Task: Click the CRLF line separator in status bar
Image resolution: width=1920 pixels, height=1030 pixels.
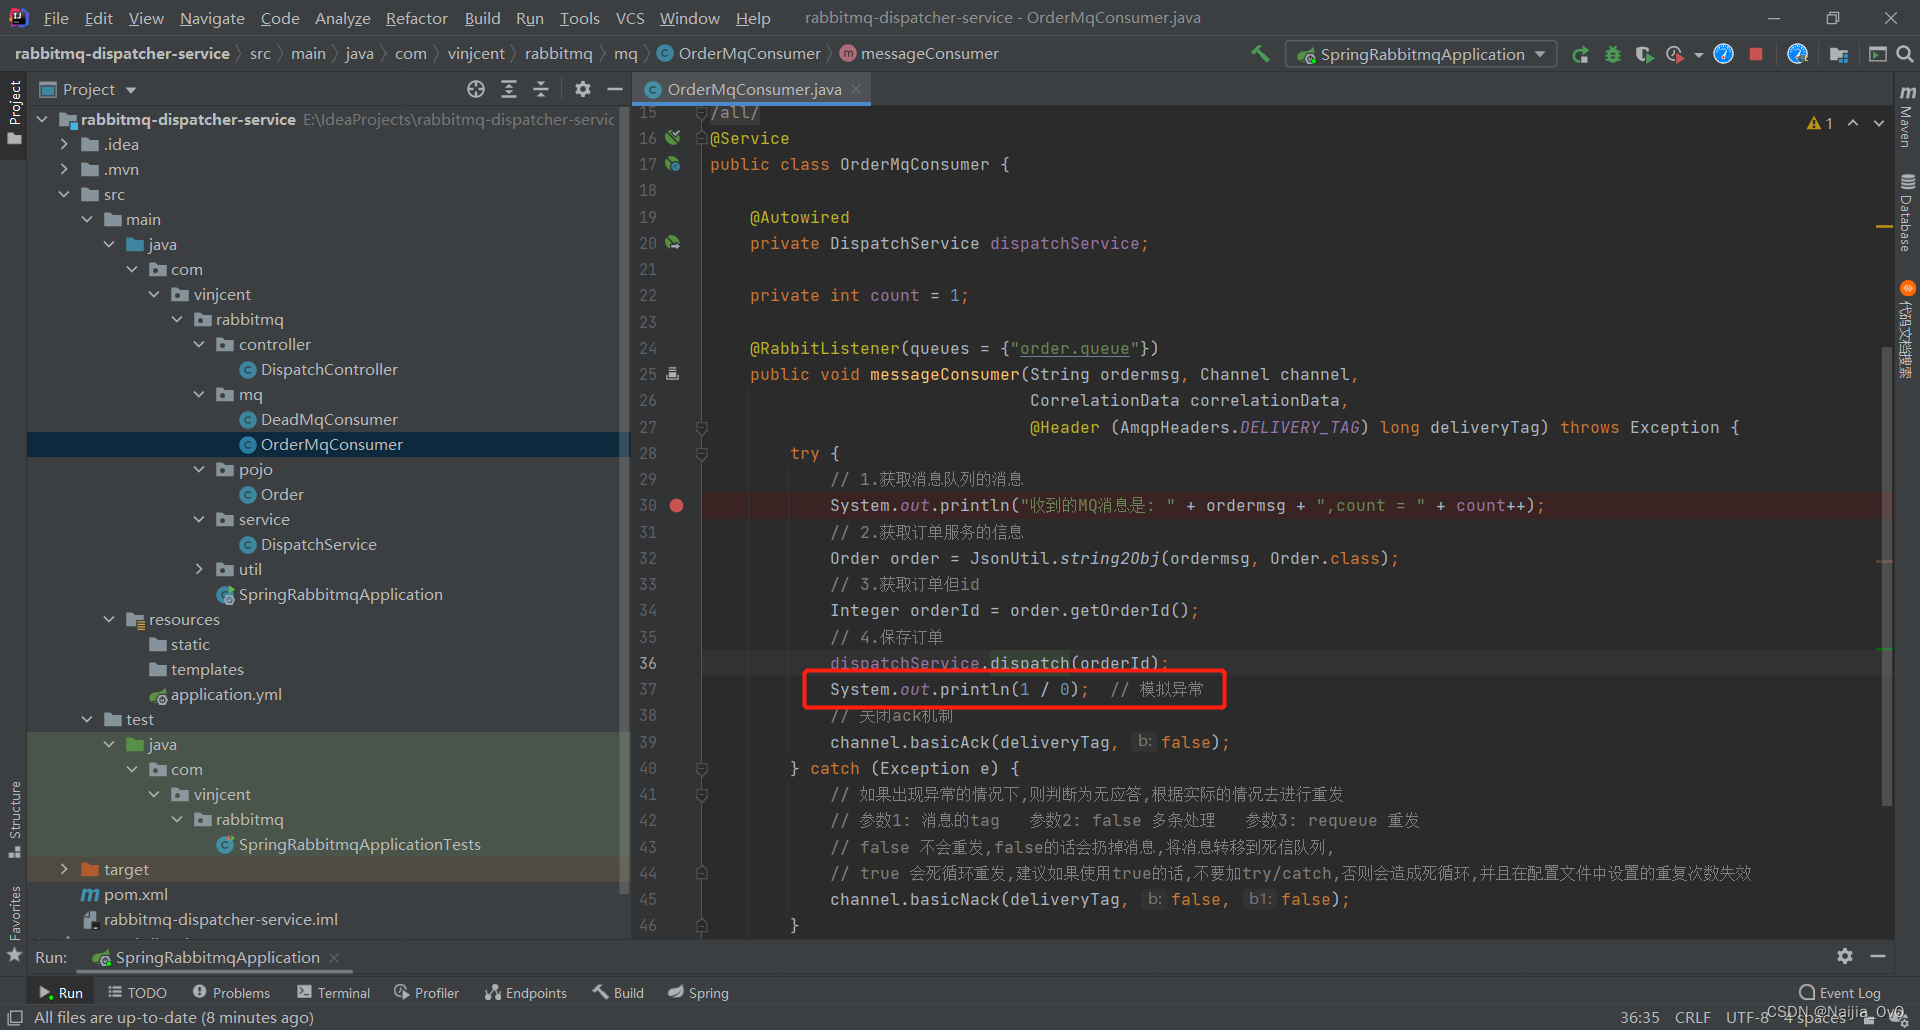Action: [x=1692, y=1017]
